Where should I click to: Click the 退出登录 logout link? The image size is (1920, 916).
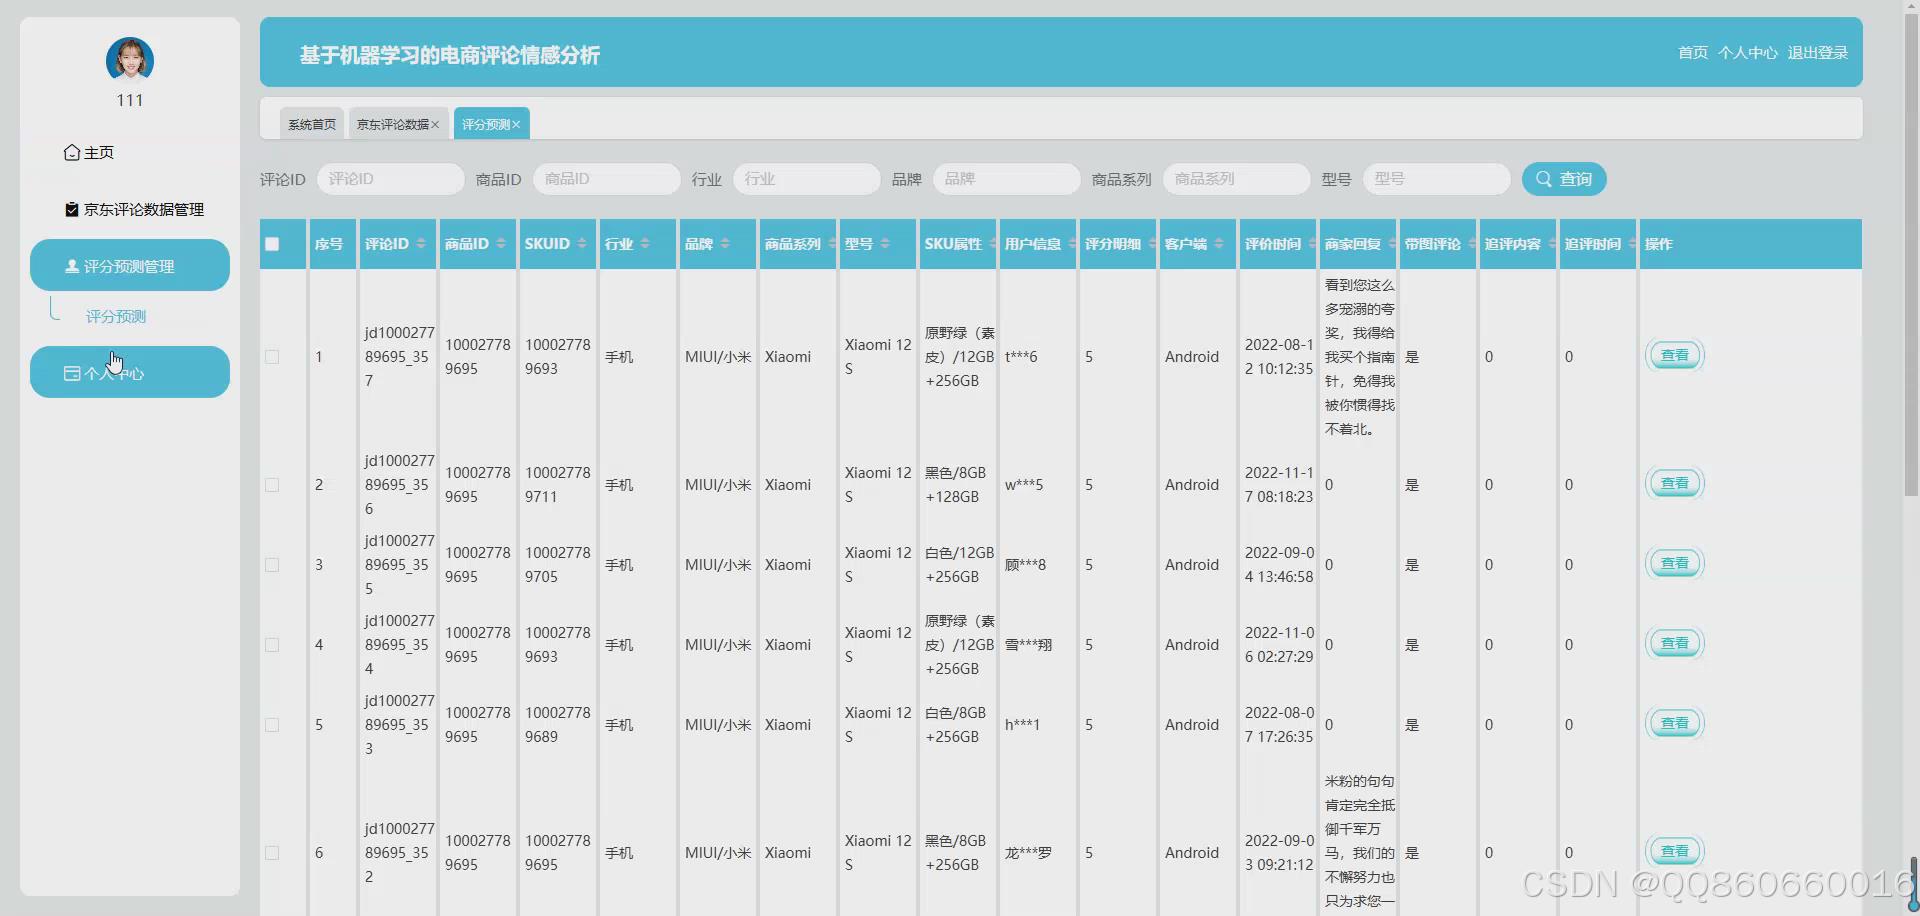(x=1818, y=53)
